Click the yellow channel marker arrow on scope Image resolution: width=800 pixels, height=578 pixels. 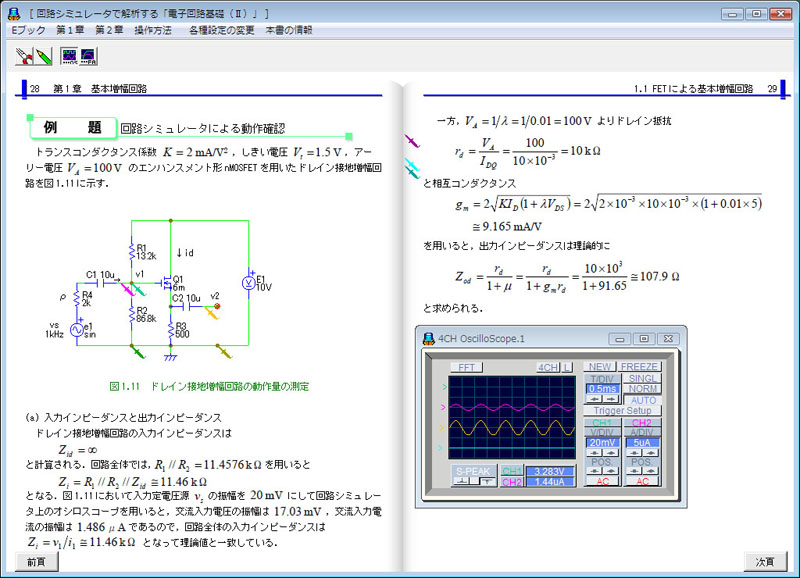pos(442,428)
